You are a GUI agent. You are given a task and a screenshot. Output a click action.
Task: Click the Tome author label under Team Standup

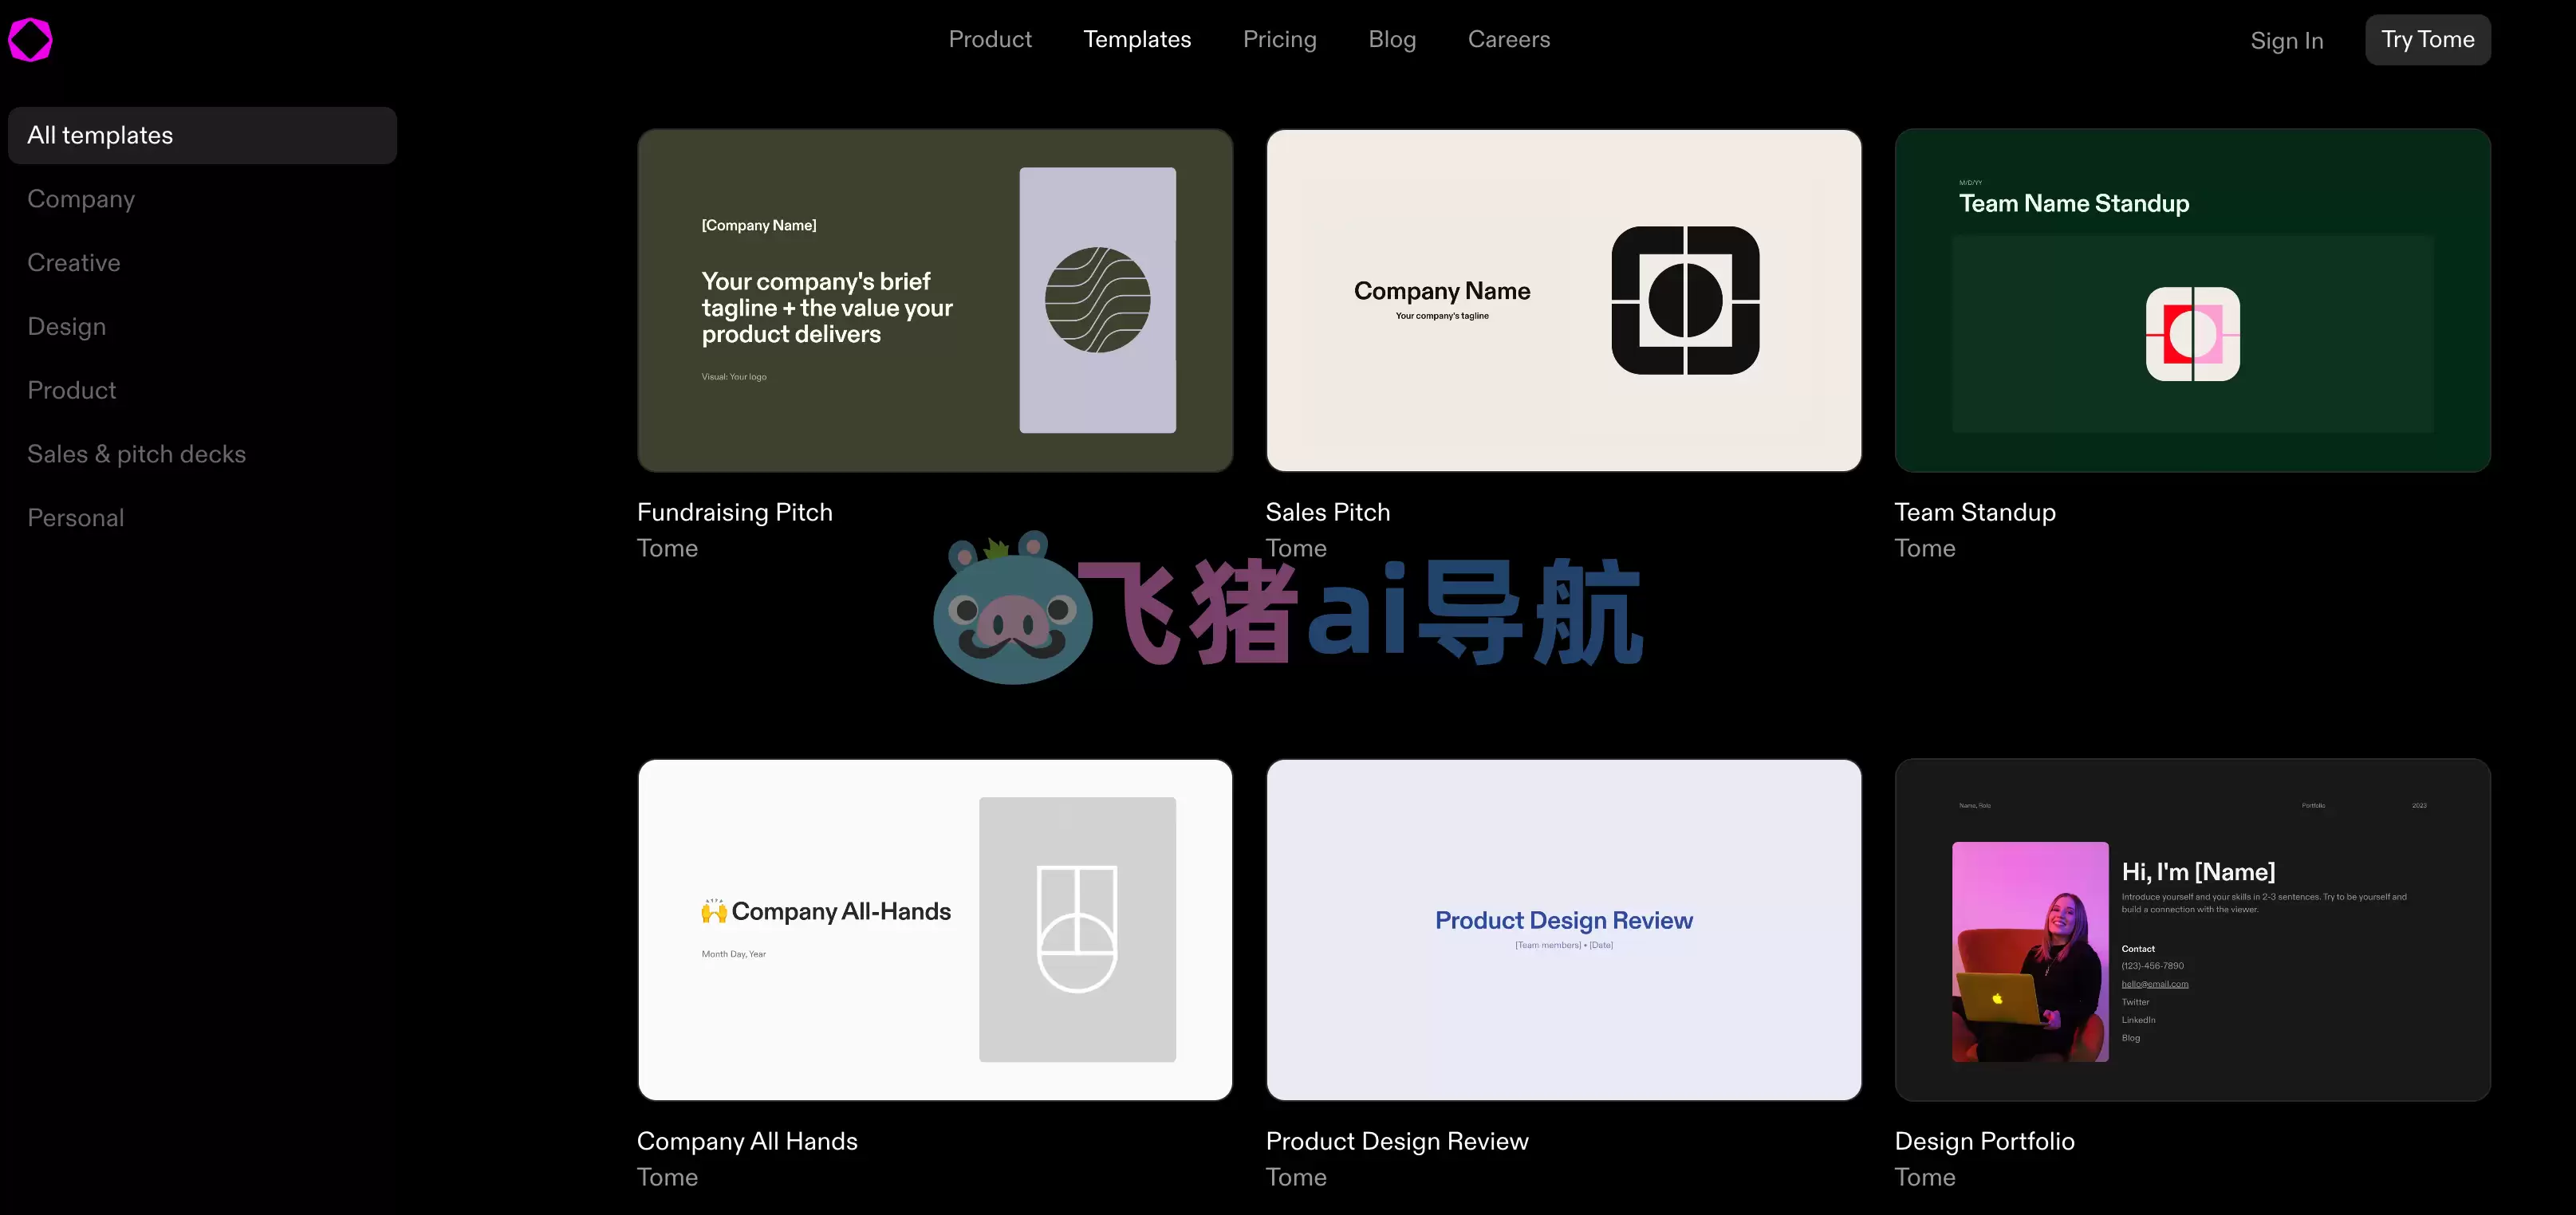click(1924, 548)
